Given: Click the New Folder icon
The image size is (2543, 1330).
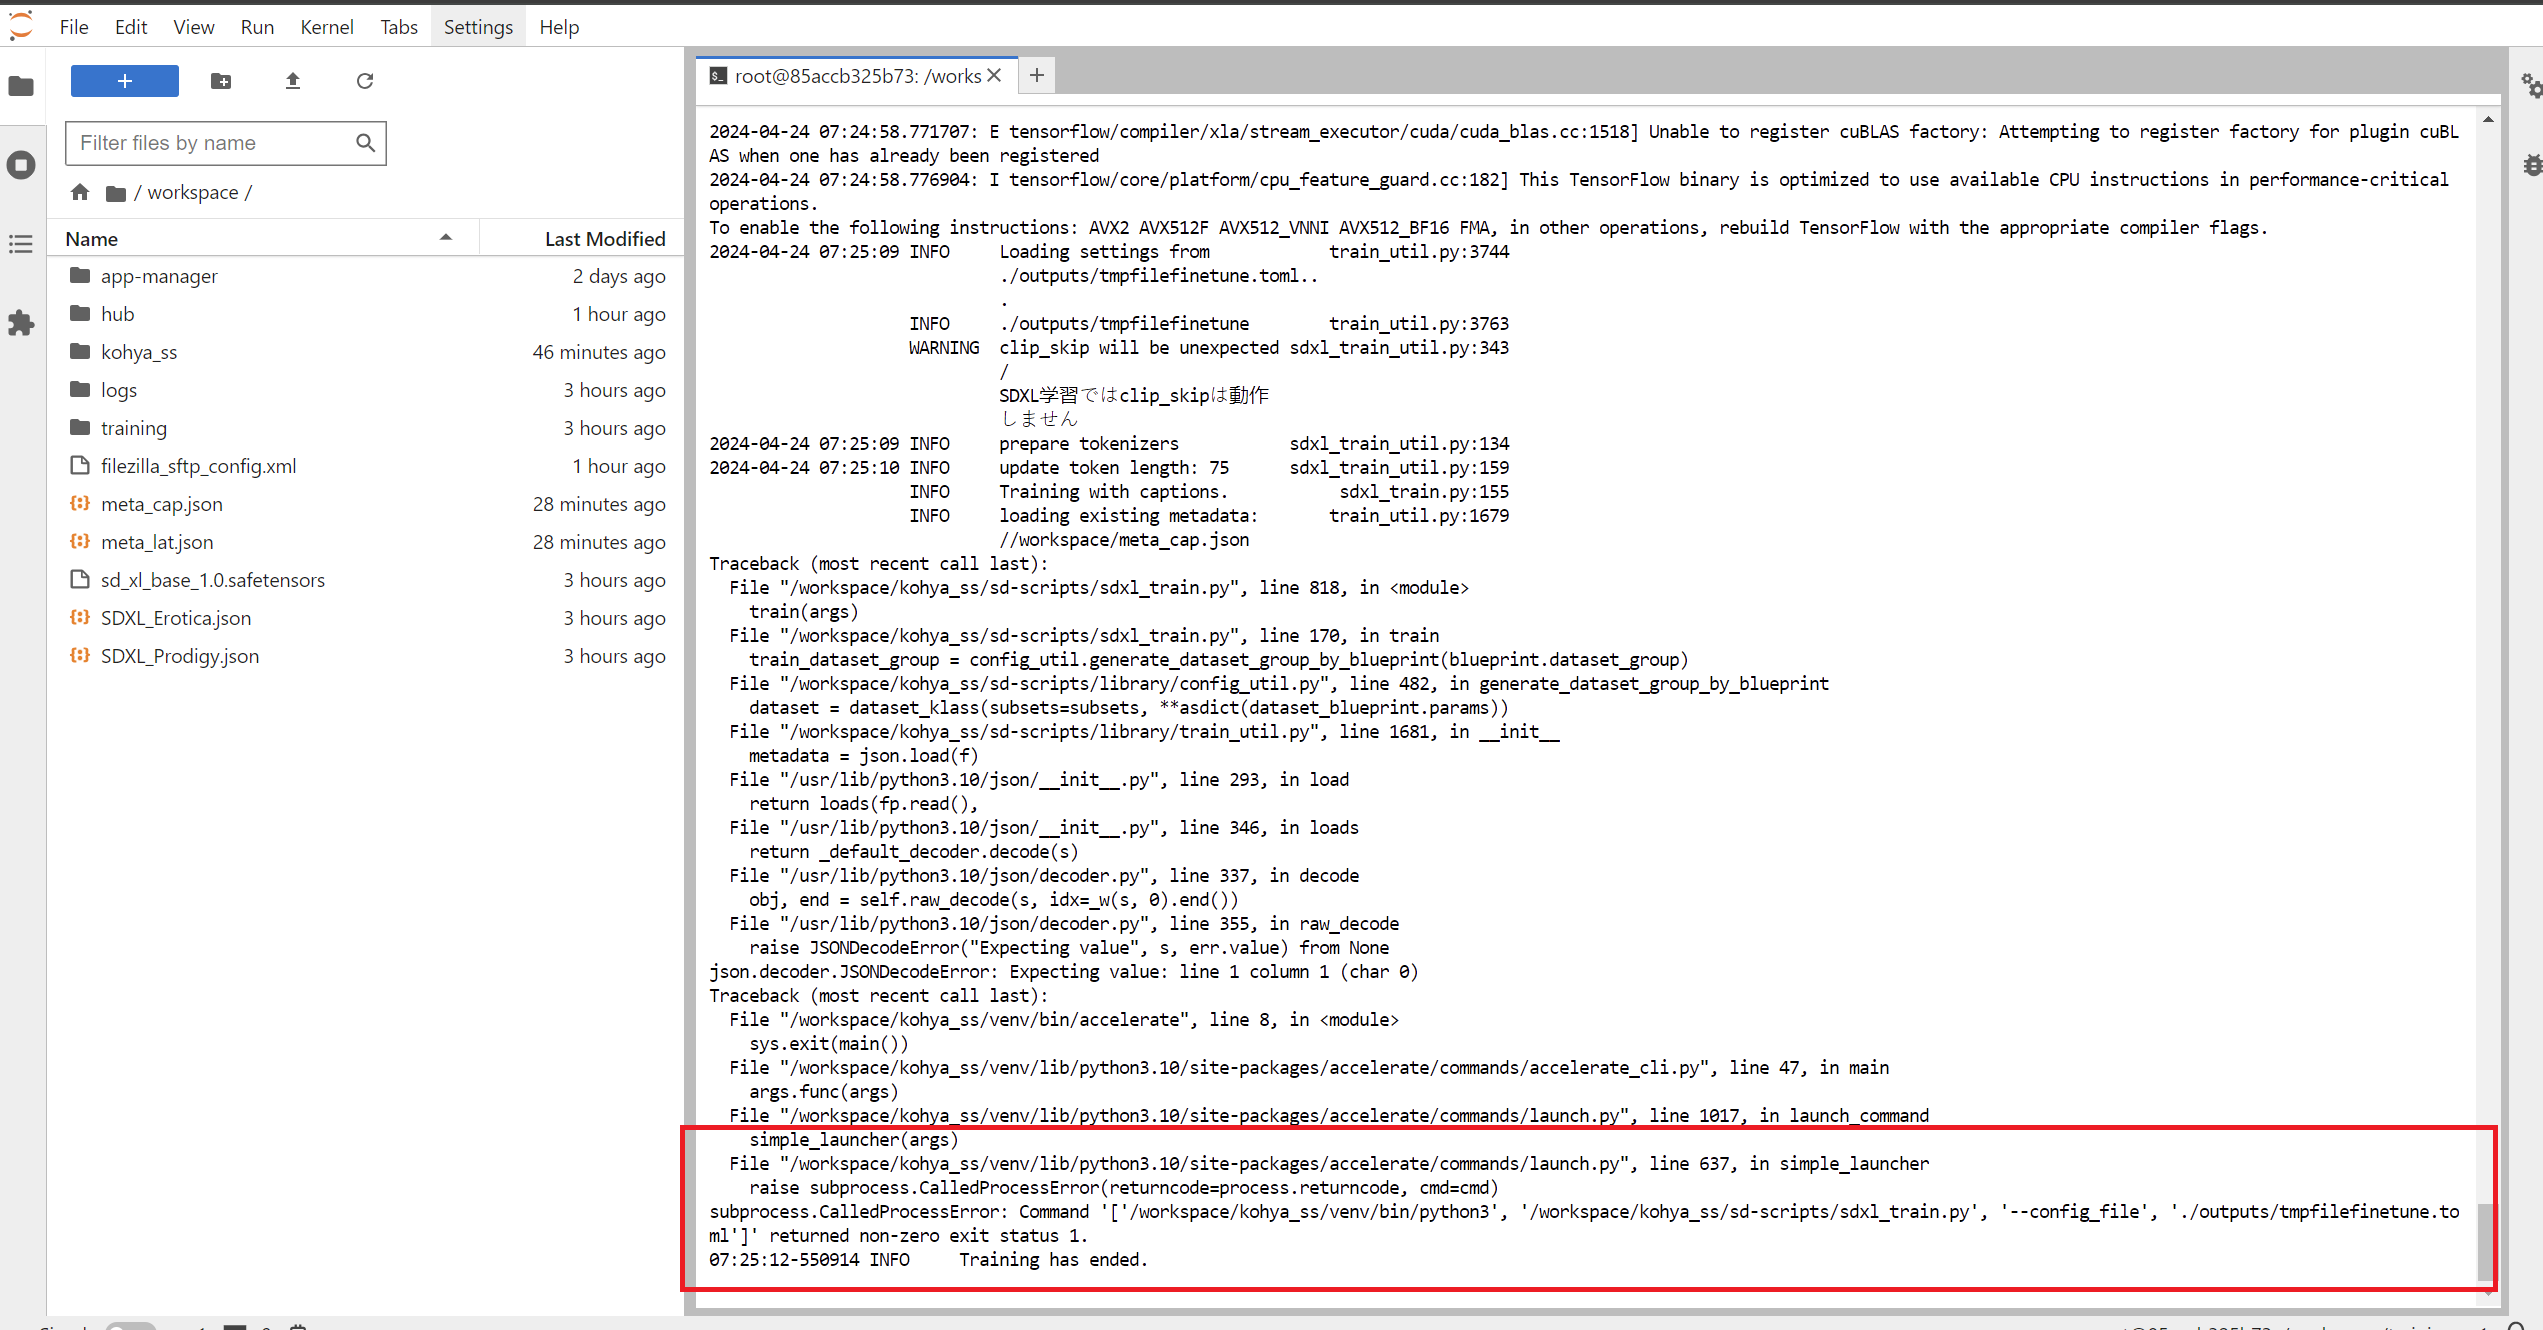Looking at the screenshot, I should [221, 81].
